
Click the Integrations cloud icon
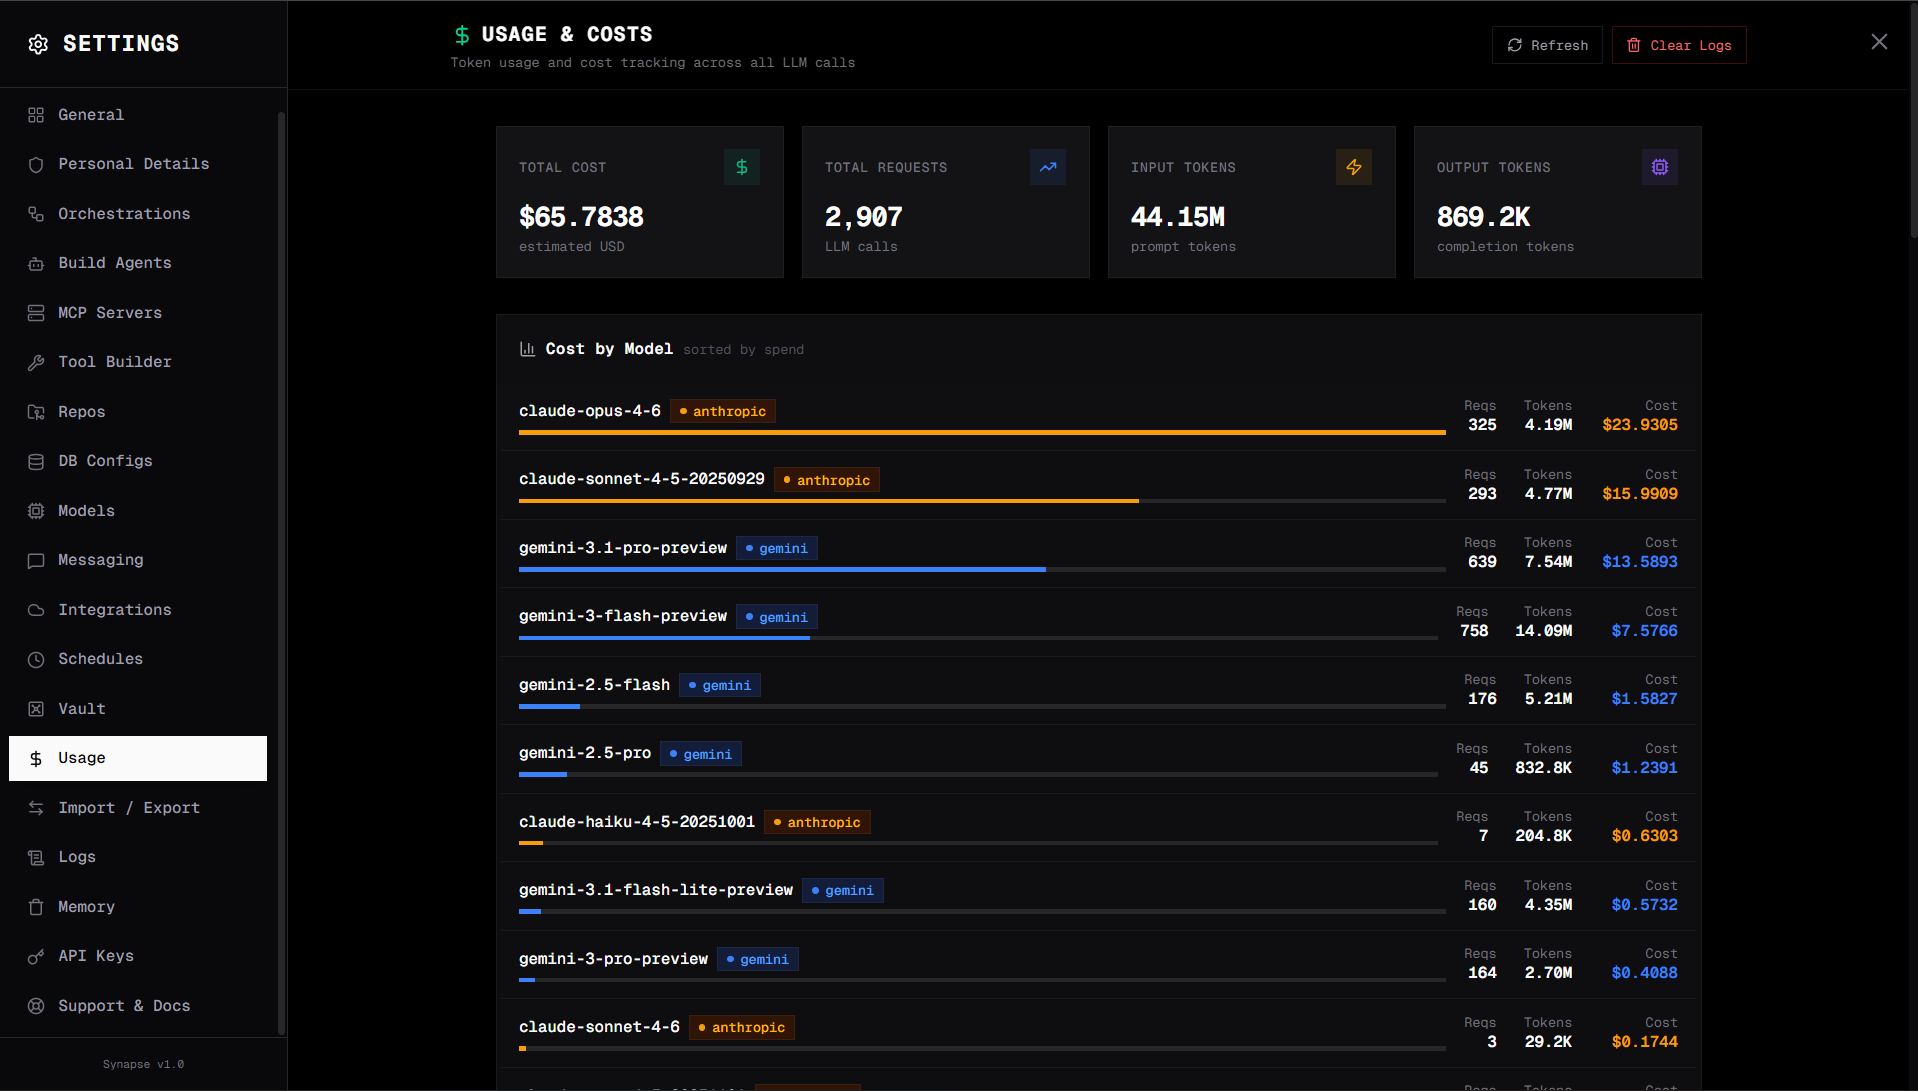[36, 610]
